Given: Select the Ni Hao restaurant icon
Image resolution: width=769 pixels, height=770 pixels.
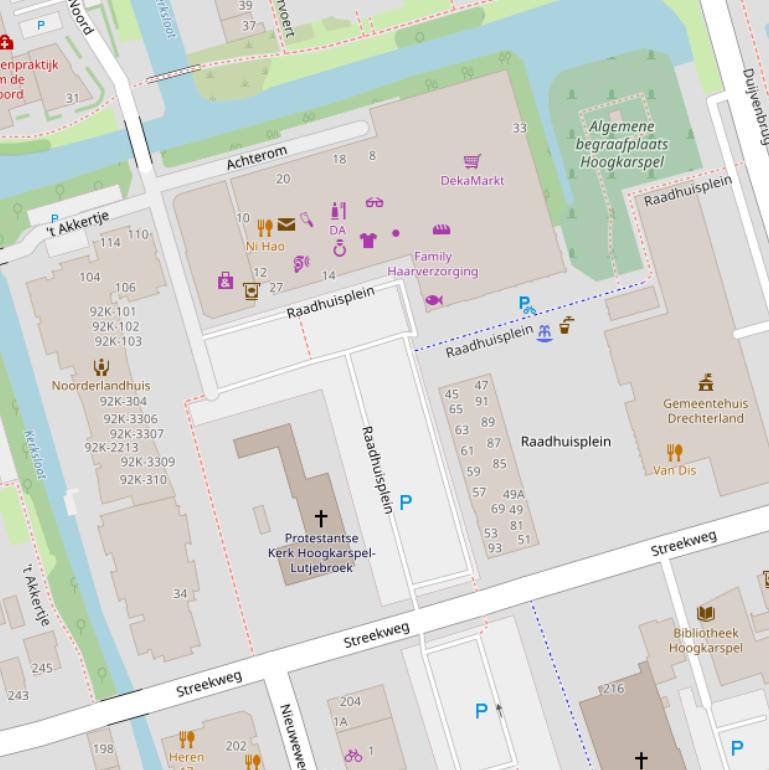Looking at the screenshot, I should [265, 228].
